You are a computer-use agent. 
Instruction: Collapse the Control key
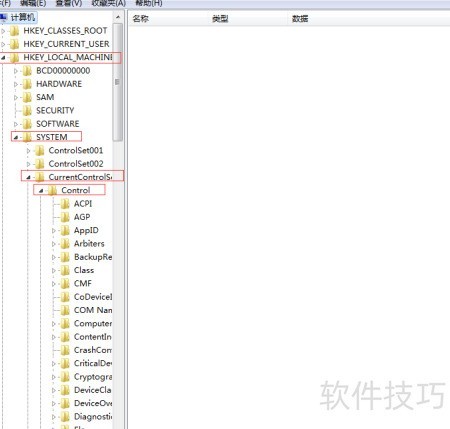[x=41, y=191]
